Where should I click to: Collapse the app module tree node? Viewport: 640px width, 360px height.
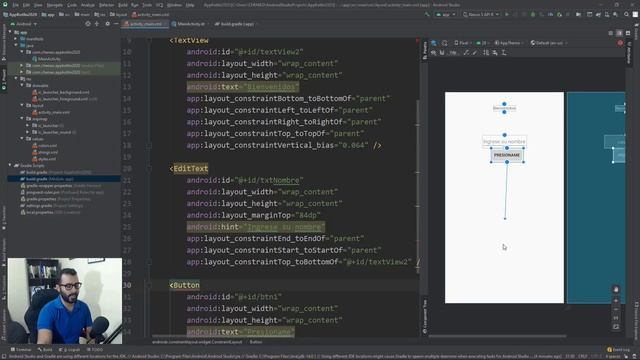[x=11, y=32]
